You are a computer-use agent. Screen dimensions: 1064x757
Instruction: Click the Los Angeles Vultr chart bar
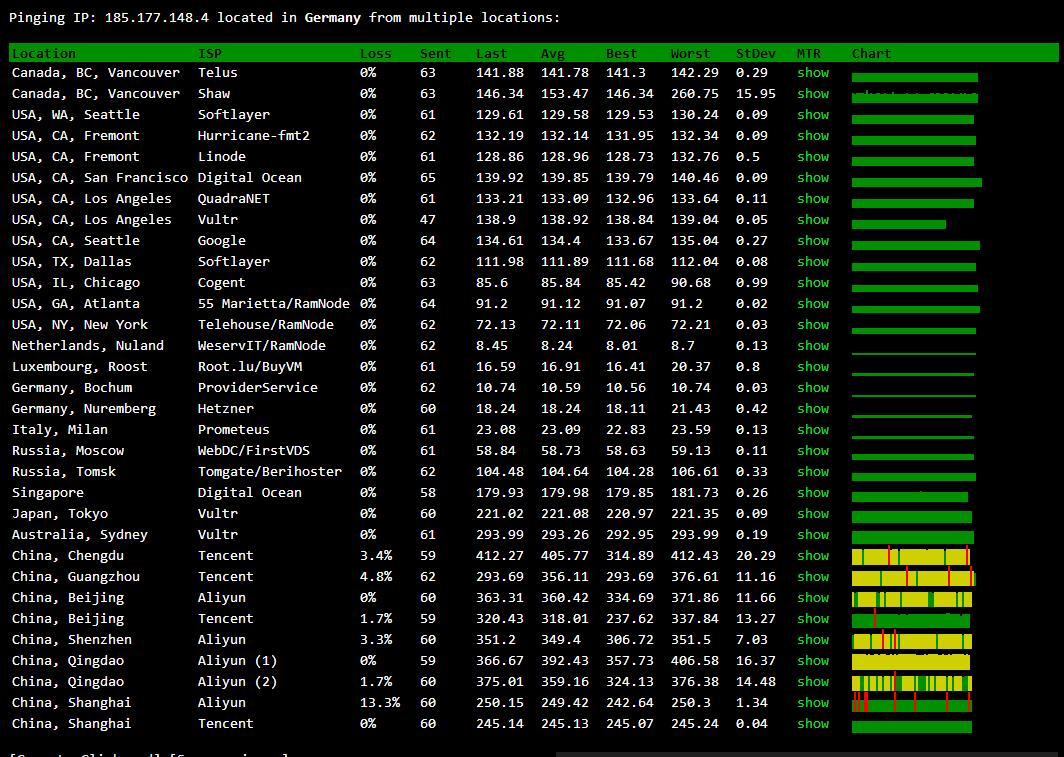(898, 224)
